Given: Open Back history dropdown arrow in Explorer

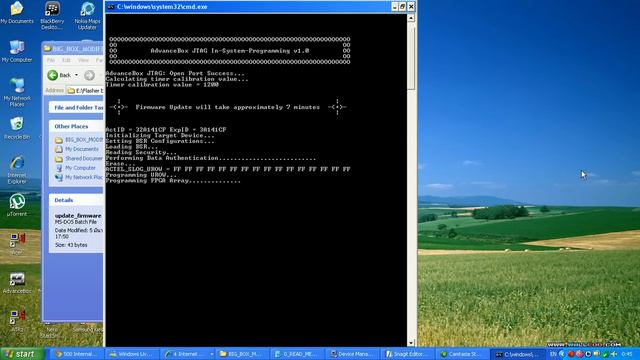Looking at the screenshot, I should 76,75.
